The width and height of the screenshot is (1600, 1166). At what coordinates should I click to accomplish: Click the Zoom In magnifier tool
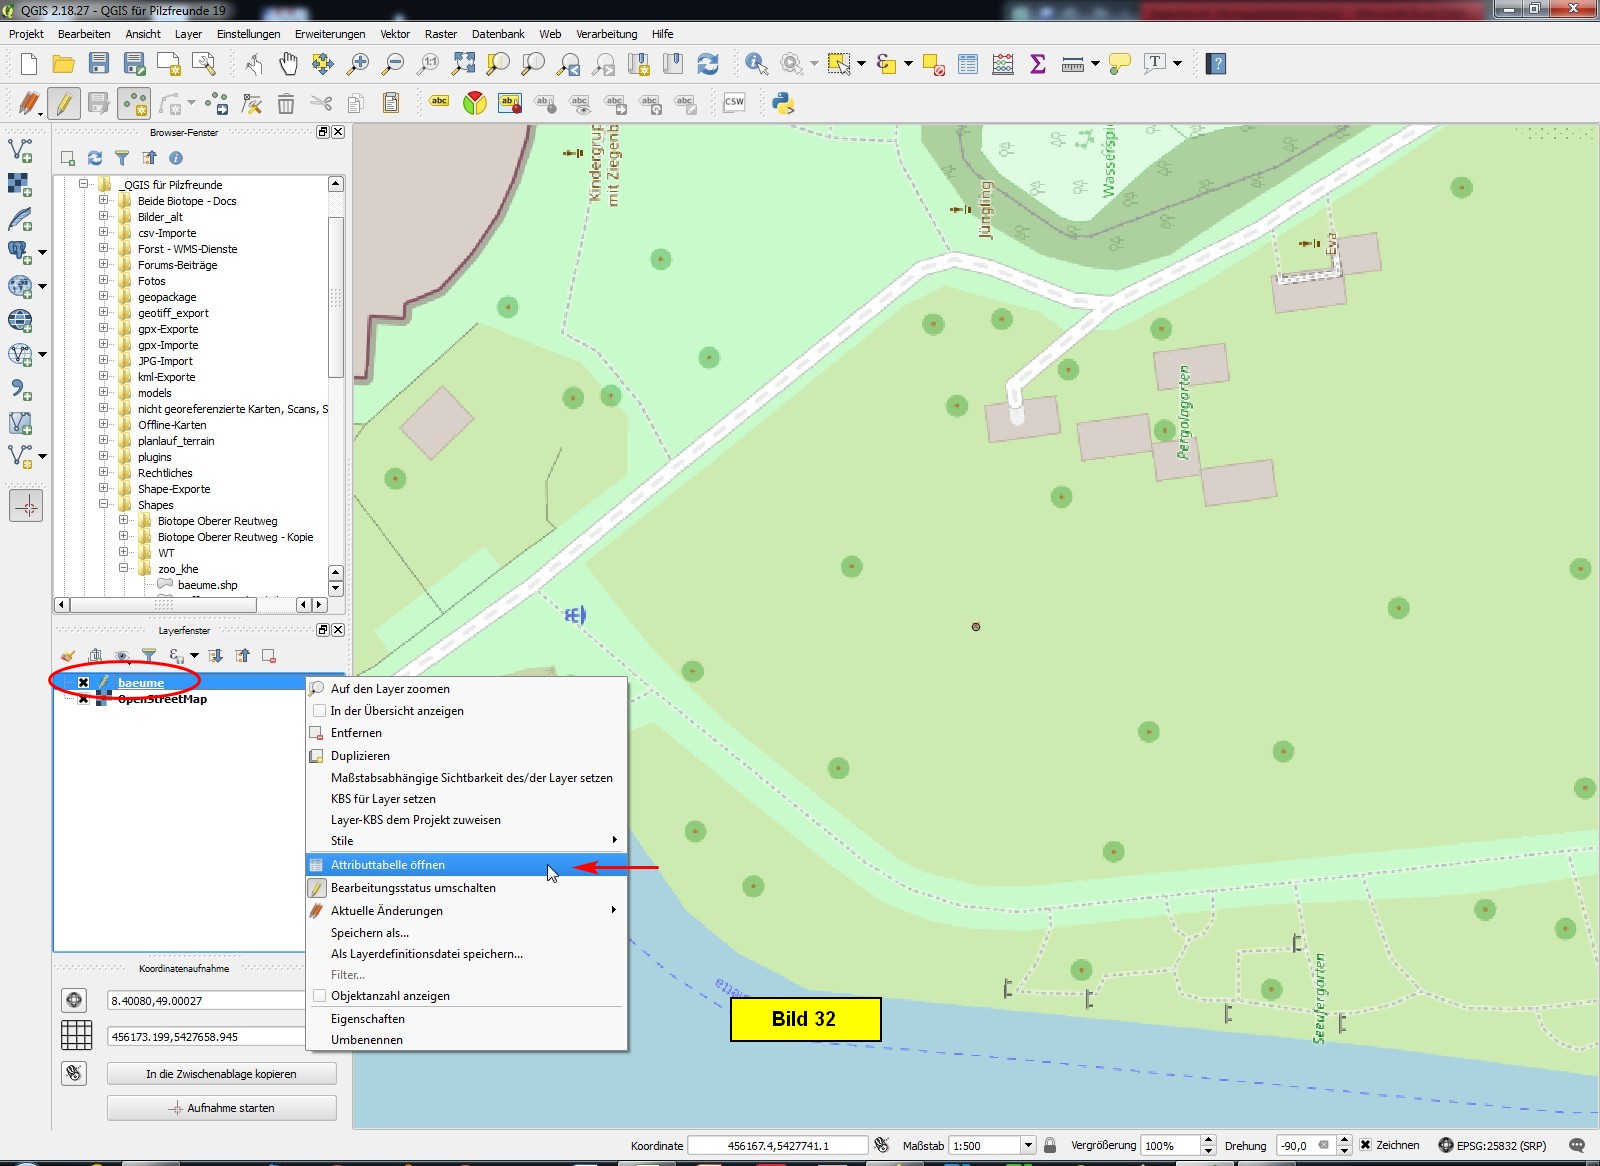click(357, 64)
